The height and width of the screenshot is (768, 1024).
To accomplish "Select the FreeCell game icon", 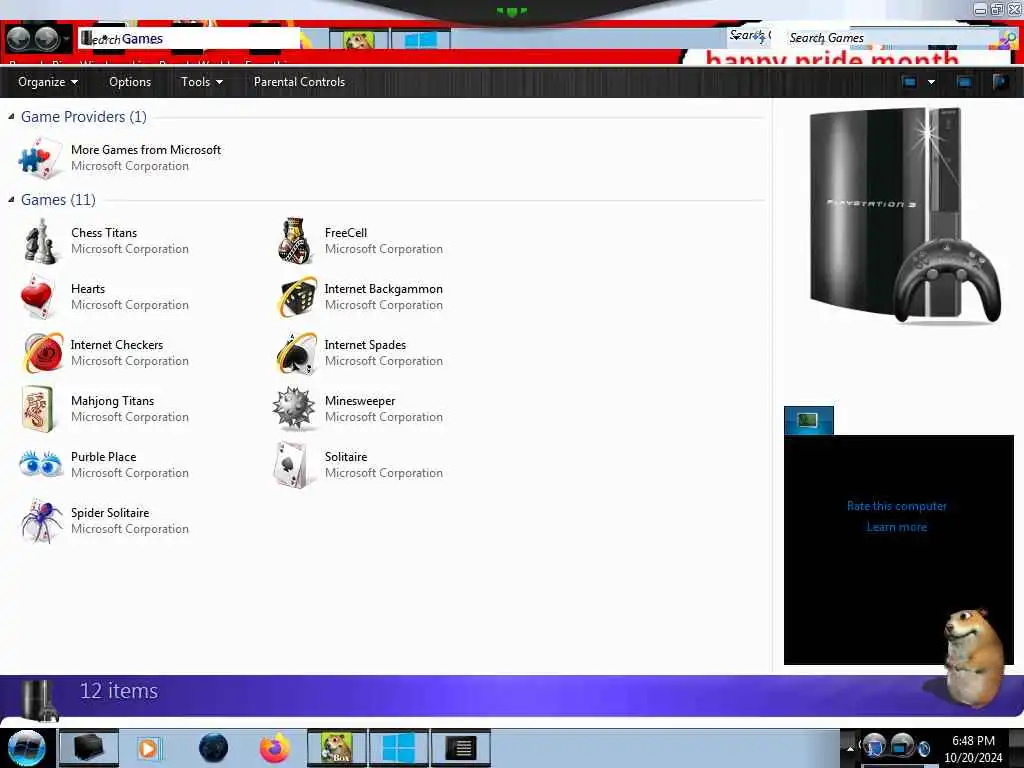I will [x=294, y=241].
